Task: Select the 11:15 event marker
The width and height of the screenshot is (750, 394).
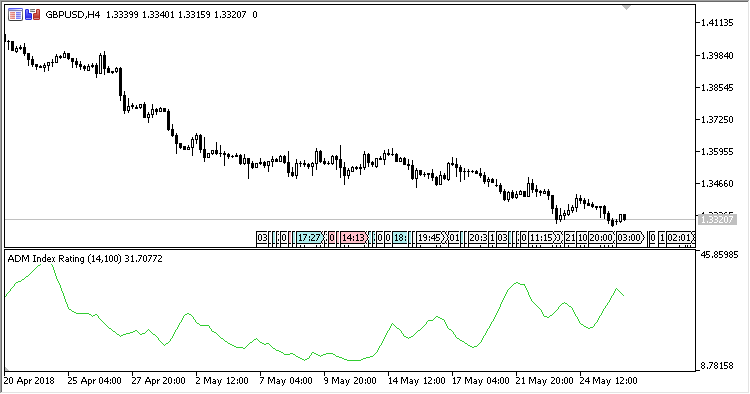Action: [542, 238]
